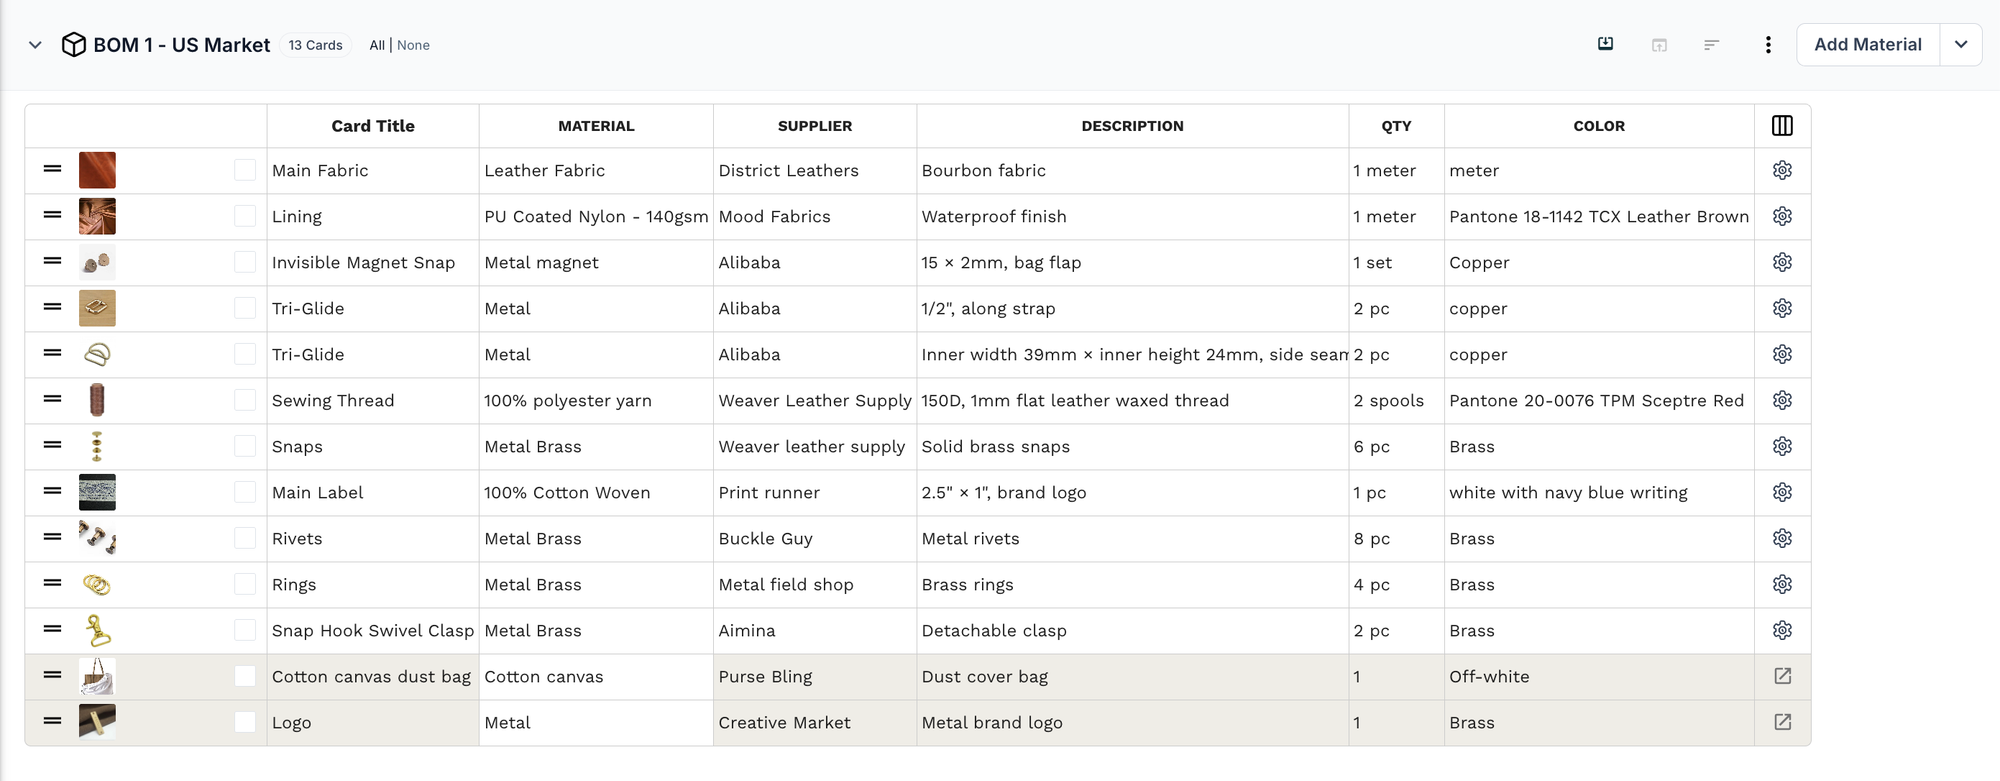This screenshot has width=2000, height=781.
Task: Open external link icon for Cotton canvas dust bag
Action: tap(1782, 676)
